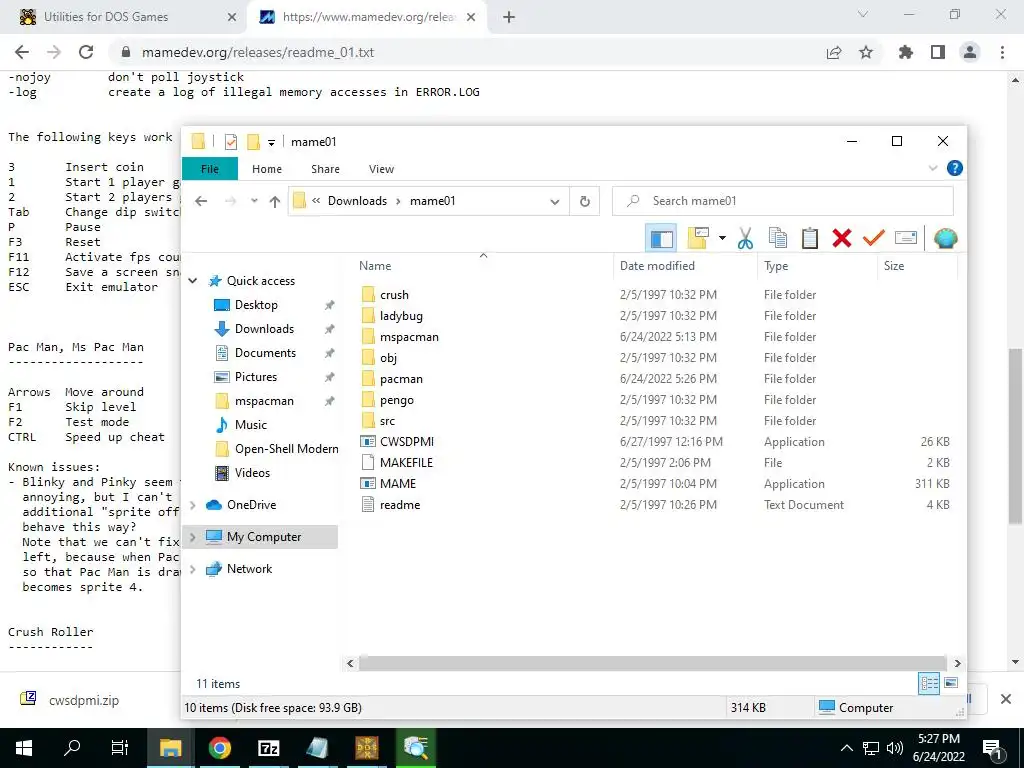The width and height of the screenshot is (1024, 768).
Task: Go back in the Explorer window
Action: point(201,201)
